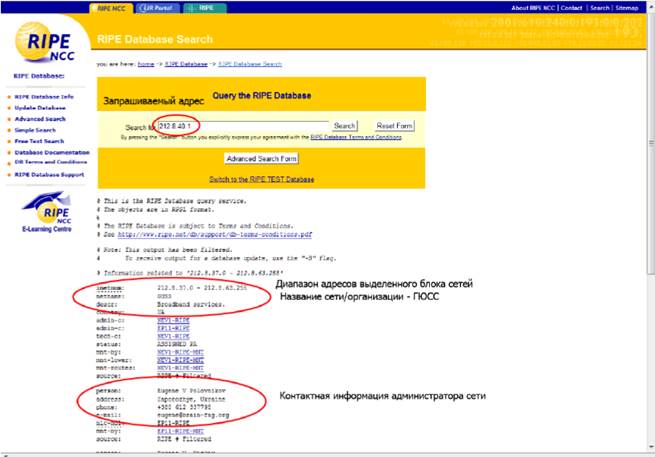Open EP11-RIPE link in the admin-c row
The width and height of the screenshot is (655, 457).
173,328
